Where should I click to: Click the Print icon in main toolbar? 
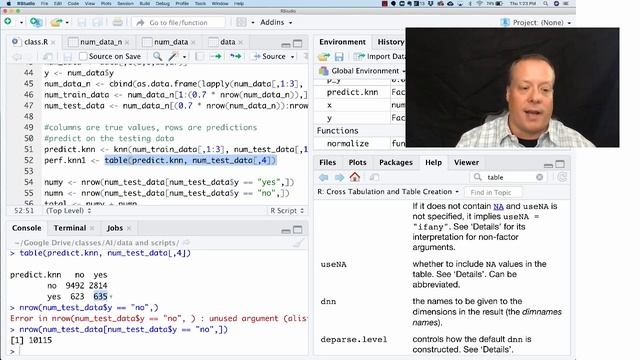(x=118, y=22)
